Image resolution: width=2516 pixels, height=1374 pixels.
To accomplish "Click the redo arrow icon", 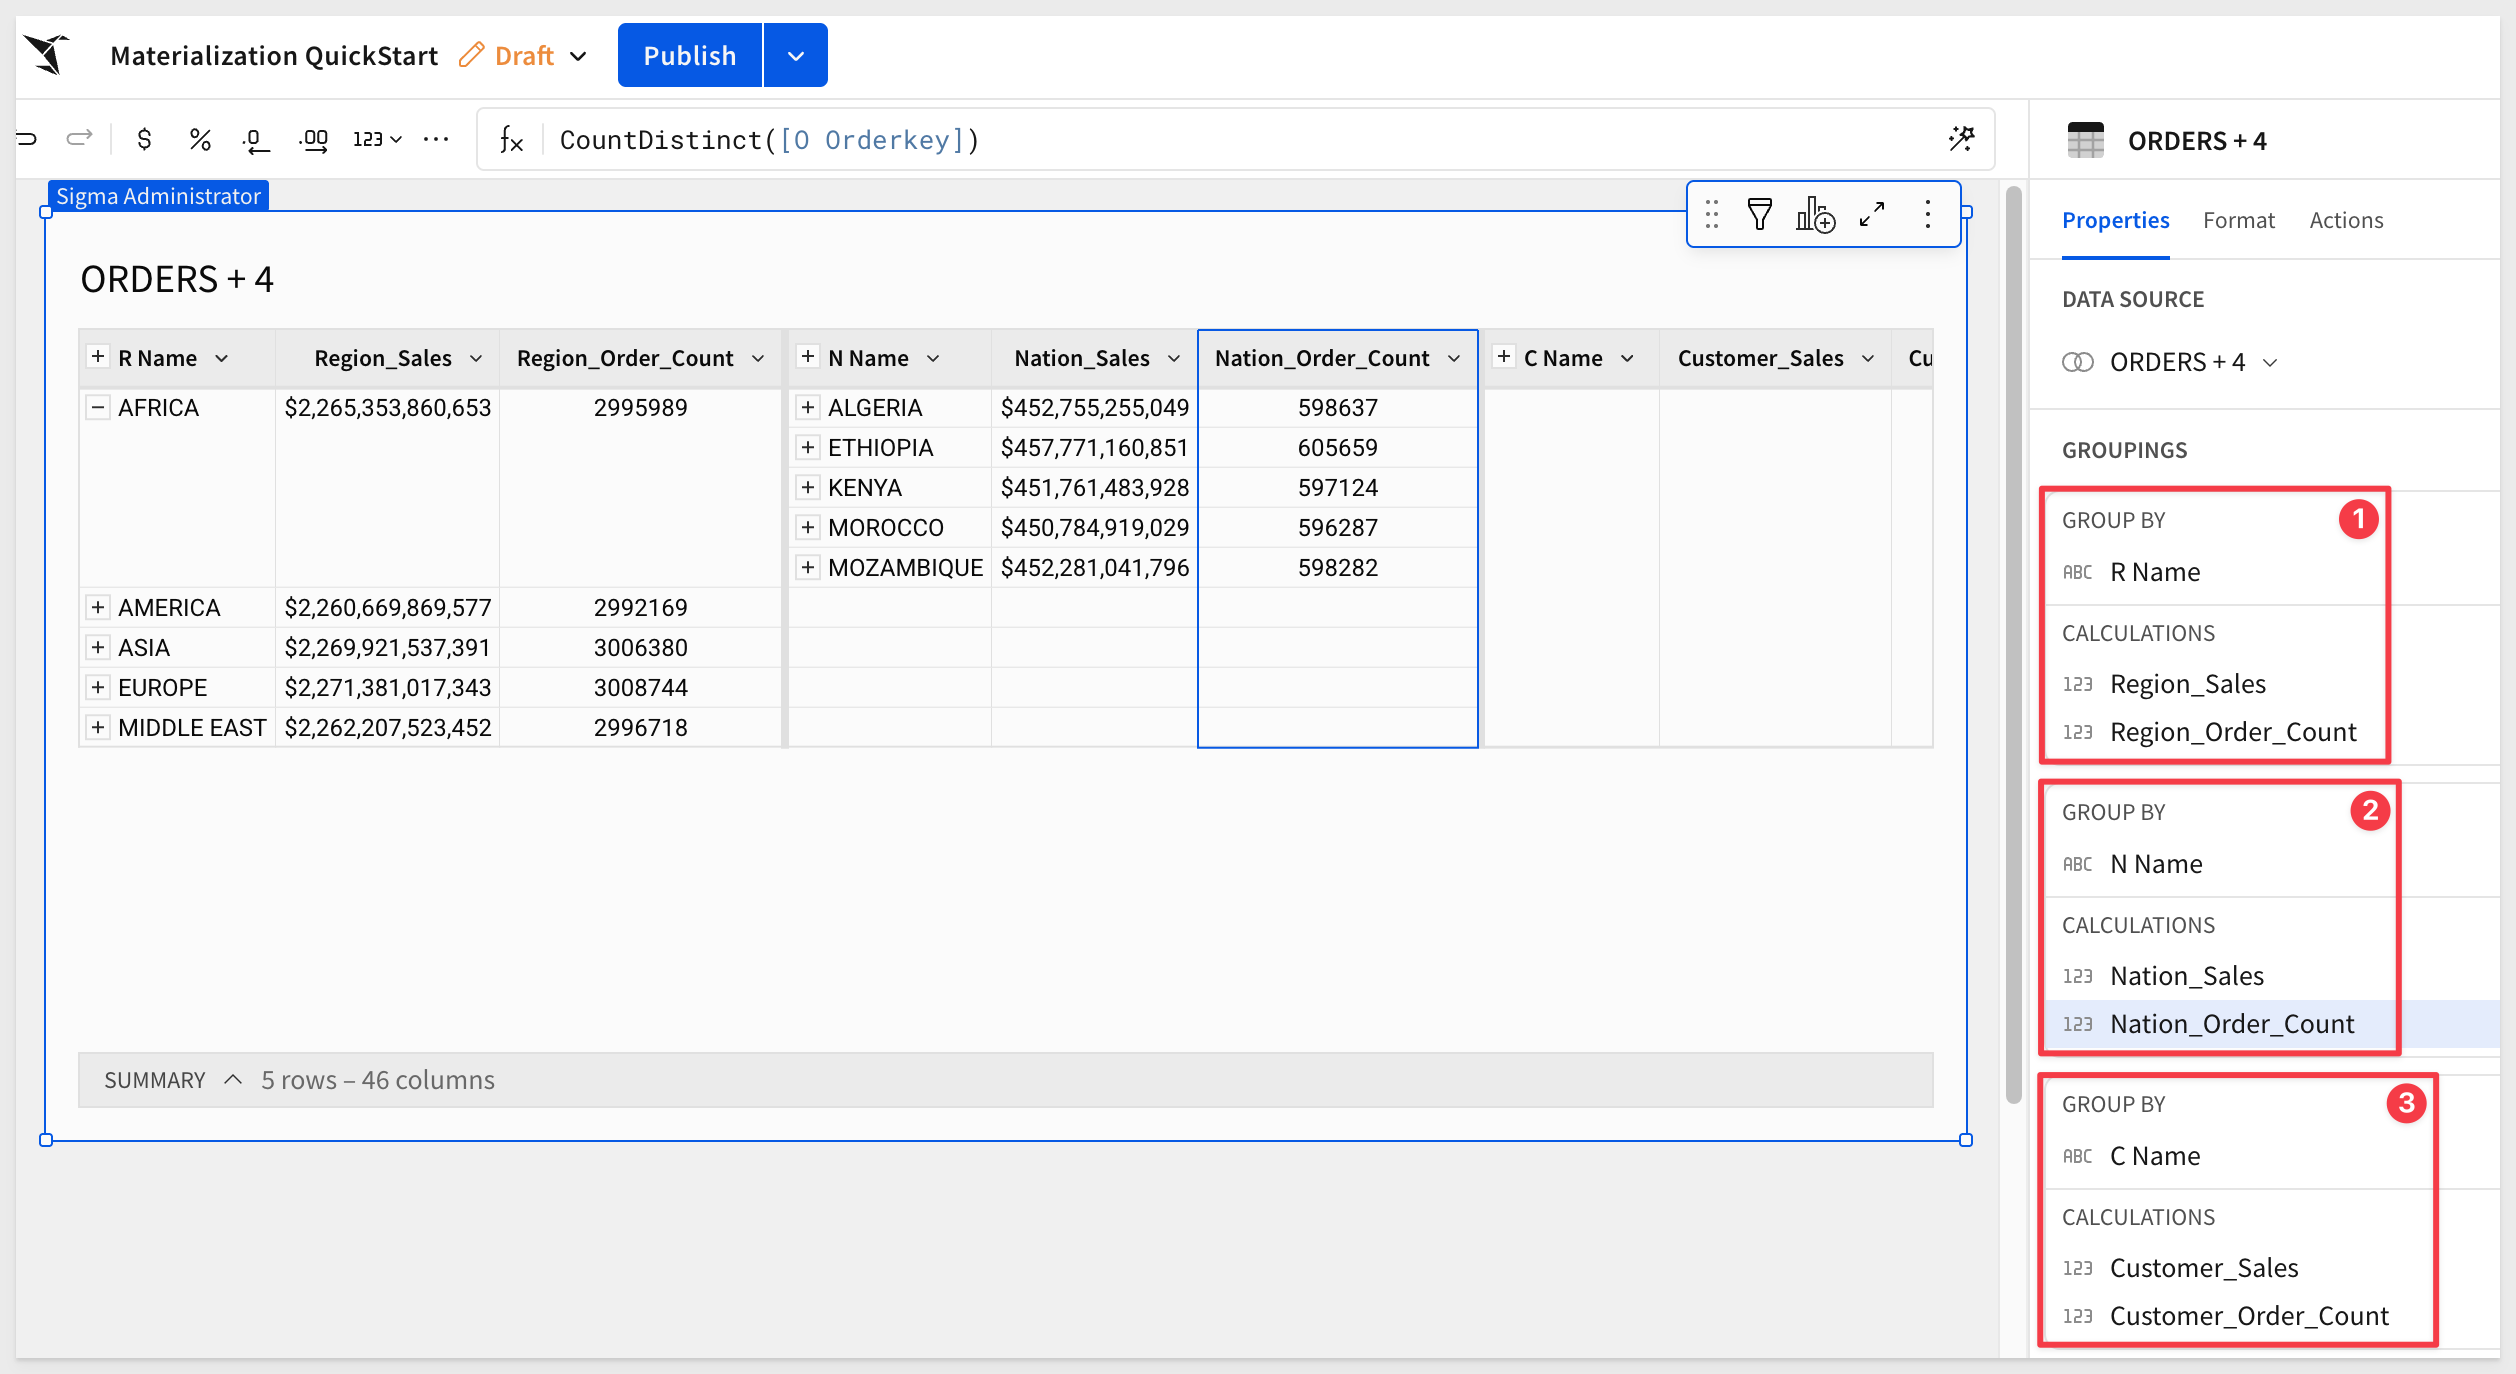I will coord(79,138).
